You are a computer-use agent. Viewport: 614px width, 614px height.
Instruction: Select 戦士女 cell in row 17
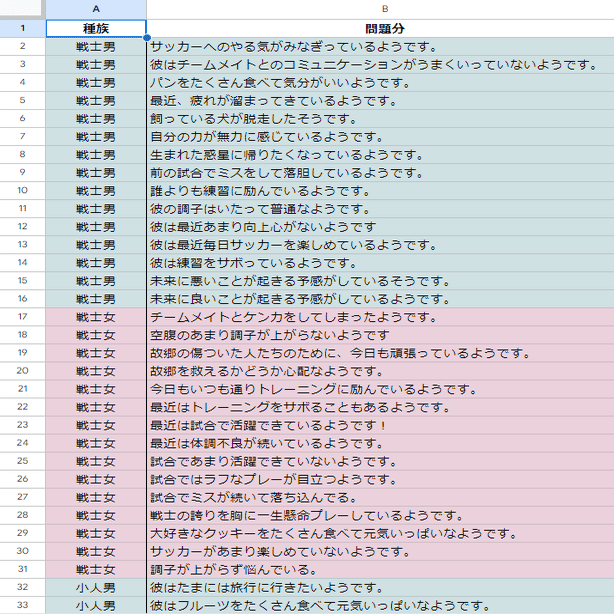(x=96, y=317)
